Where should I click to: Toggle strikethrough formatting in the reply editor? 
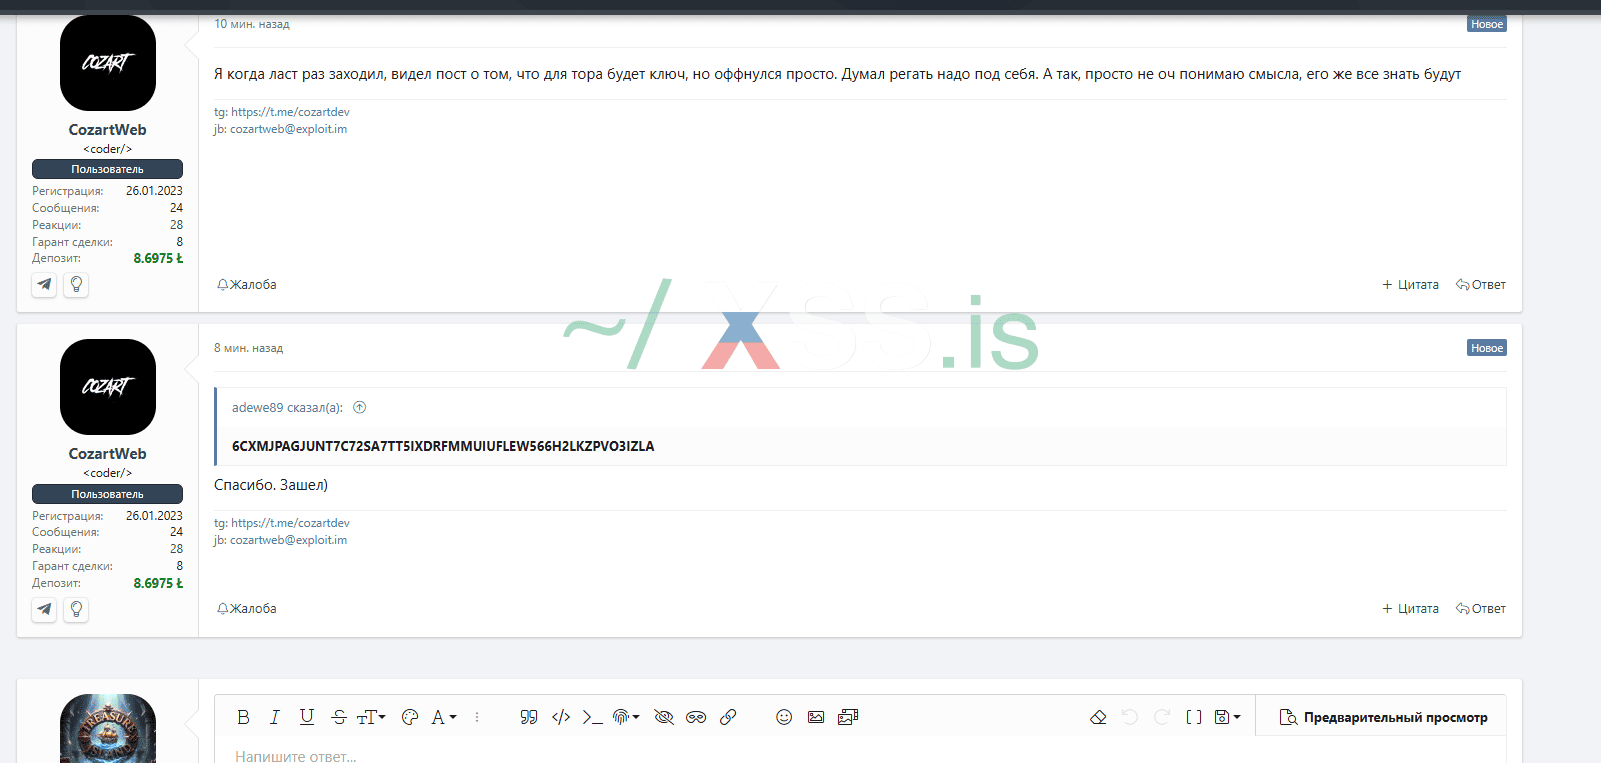(x=339, y=717)
